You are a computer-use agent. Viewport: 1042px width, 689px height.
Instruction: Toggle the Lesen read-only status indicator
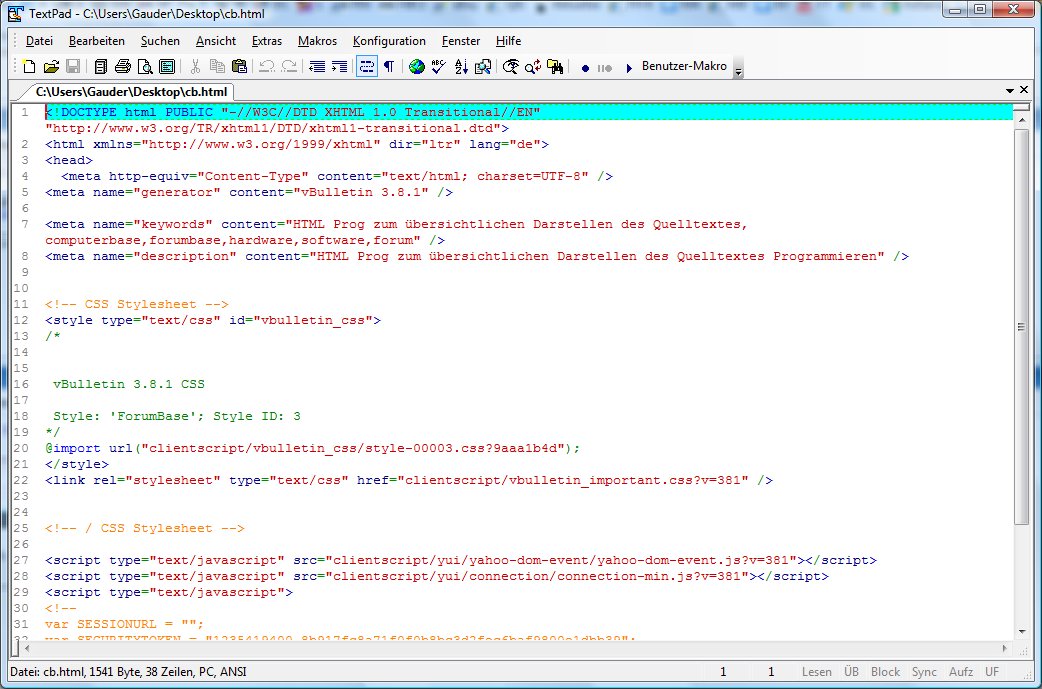click(817, 672)
